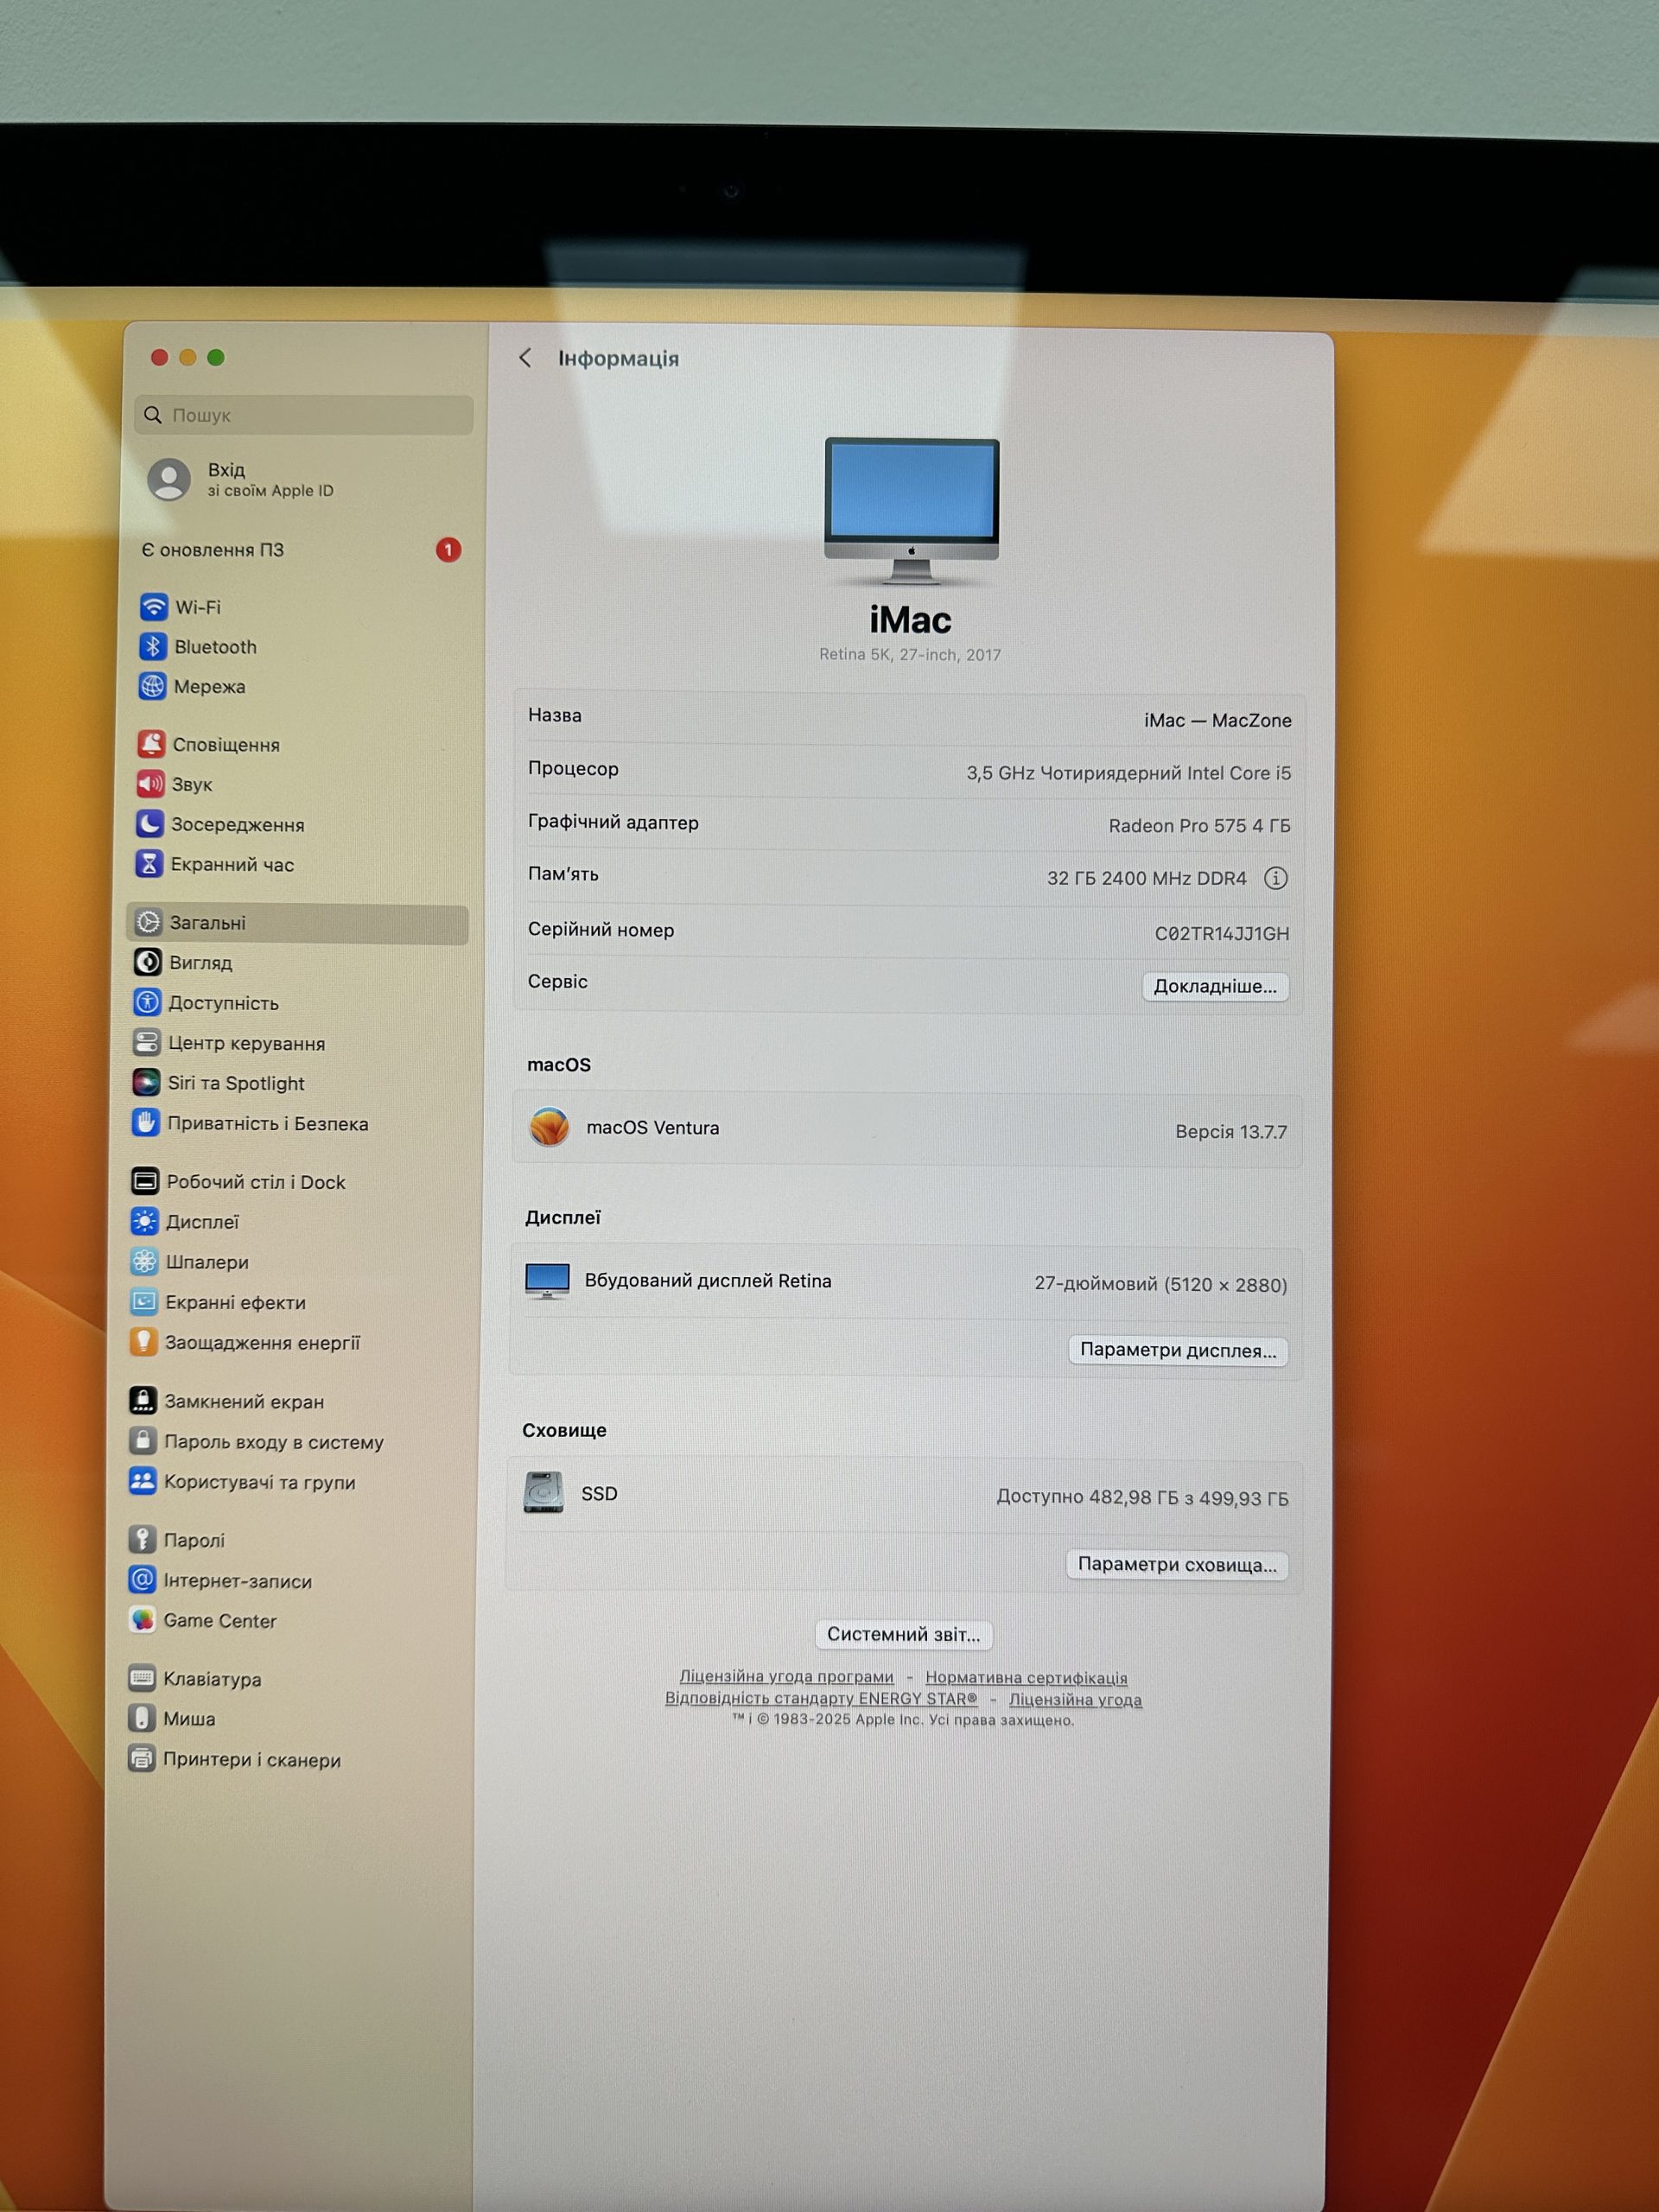1659x2212 pixels.
Task: Click the 3,5 GHz Intel Core i5 value
Action: (1128, 773)
